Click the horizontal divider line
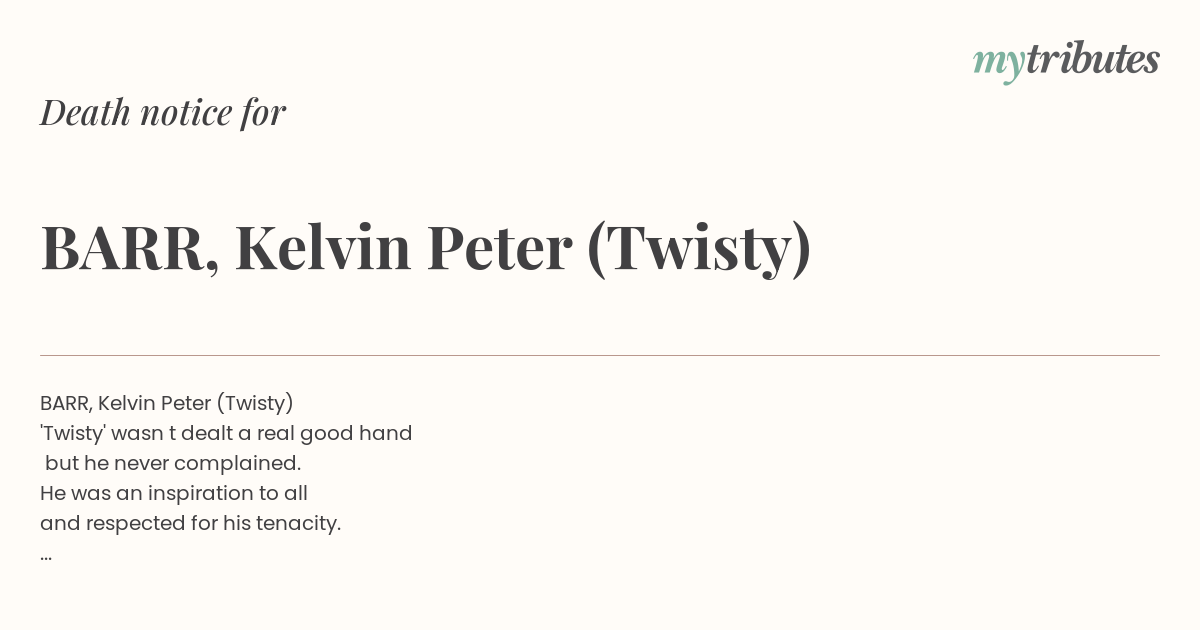Image resolution: width=1200 pixels, height=630 pixels. 600,355
